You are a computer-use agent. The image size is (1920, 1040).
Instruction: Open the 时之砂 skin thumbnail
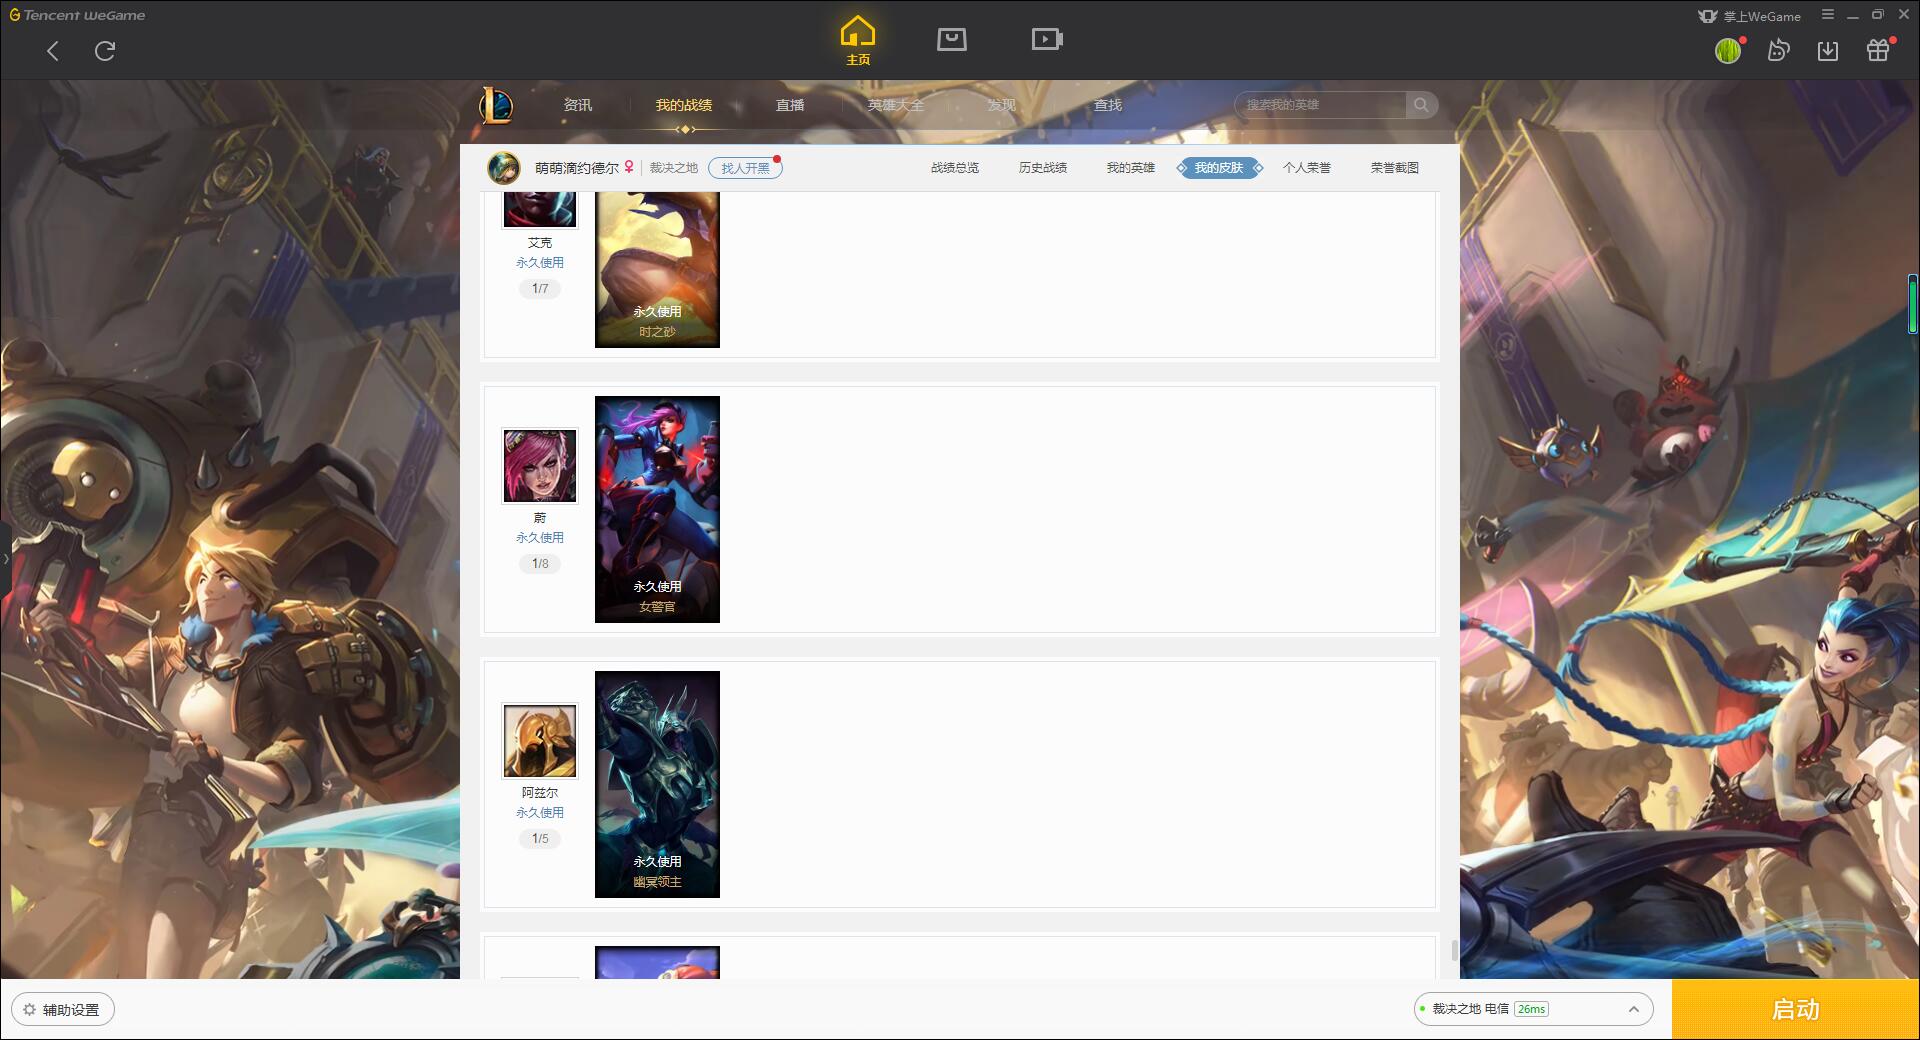[657, 270]
